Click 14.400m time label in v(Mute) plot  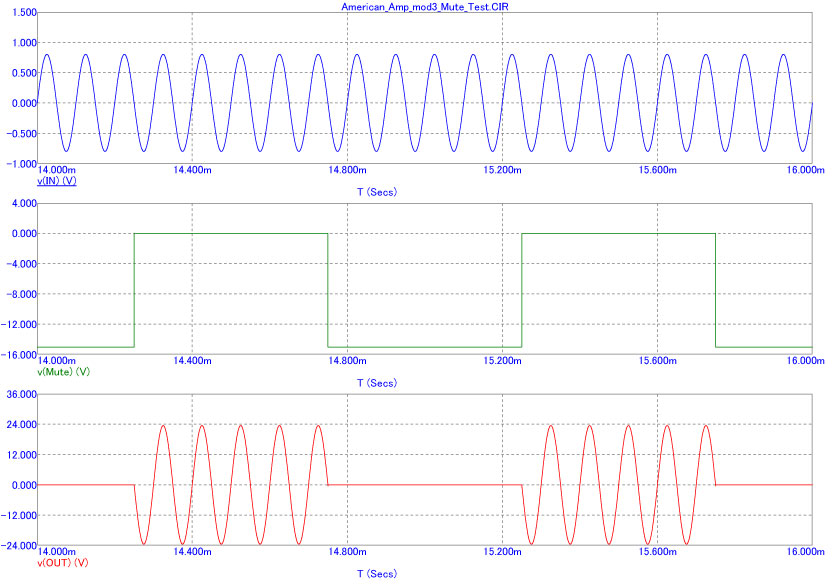192,361
